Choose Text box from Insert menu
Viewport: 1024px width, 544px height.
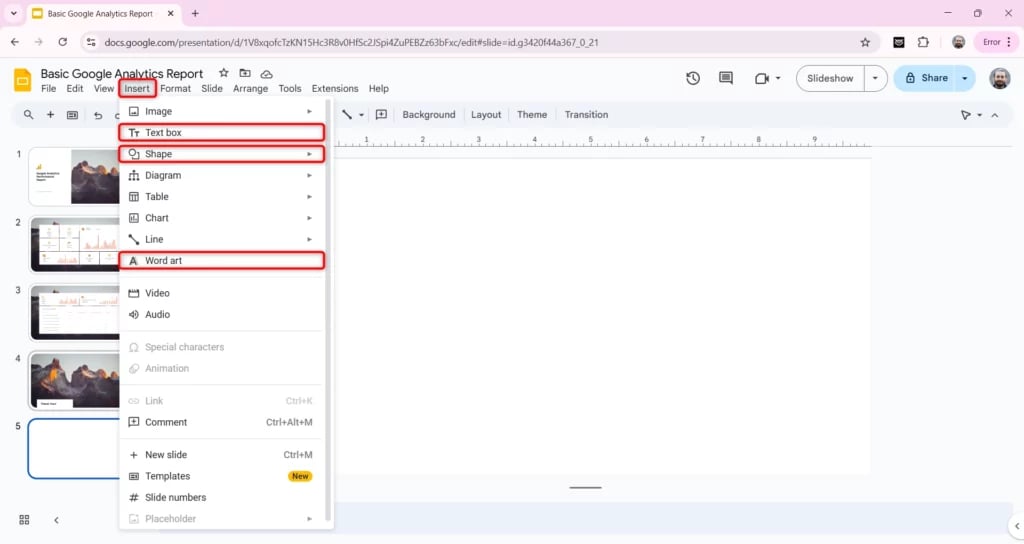tap(222, 132)
